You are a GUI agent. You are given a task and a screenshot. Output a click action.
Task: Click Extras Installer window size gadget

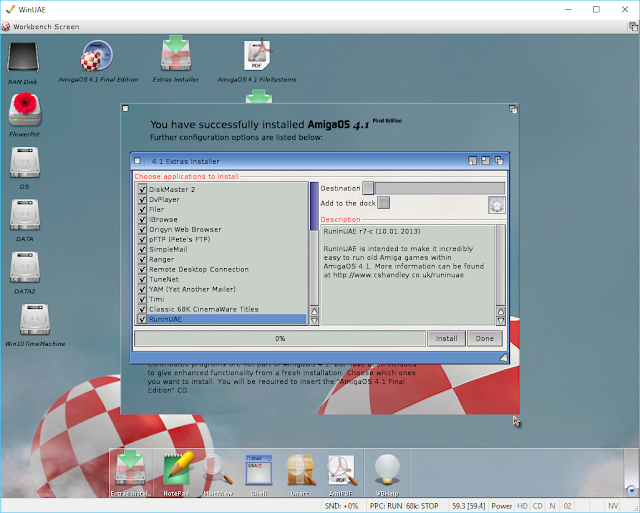point(503,358)
